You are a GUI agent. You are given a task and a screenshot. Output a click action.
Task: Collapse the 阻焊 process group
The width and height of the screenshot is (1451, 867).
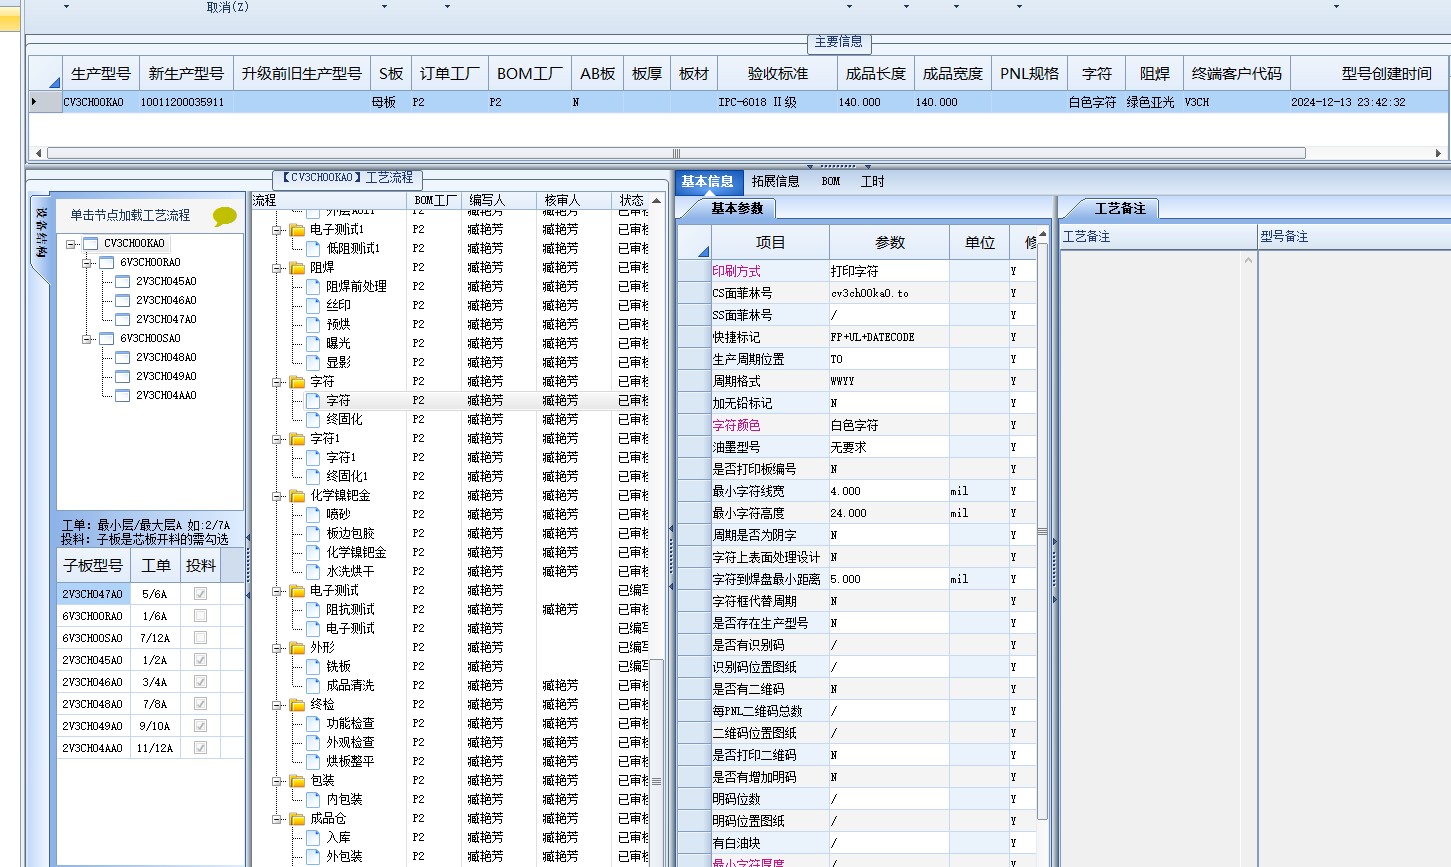[x=277, y=268]
